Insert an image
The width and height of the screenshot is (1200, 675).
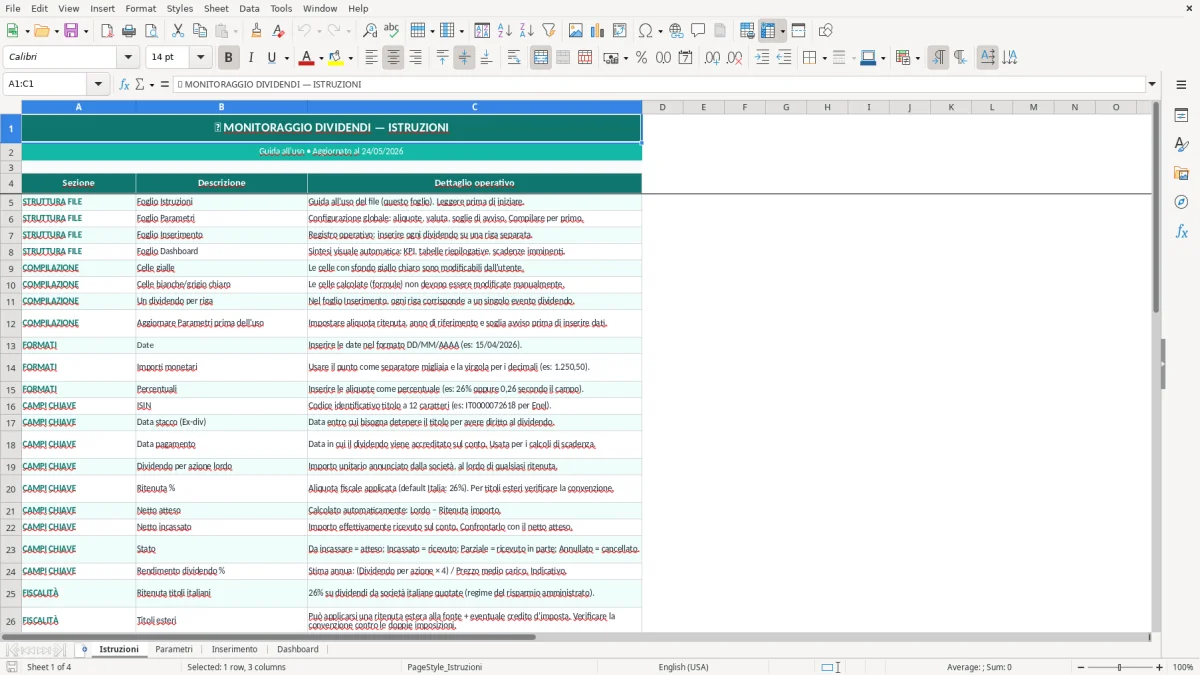tap(576, 31)
